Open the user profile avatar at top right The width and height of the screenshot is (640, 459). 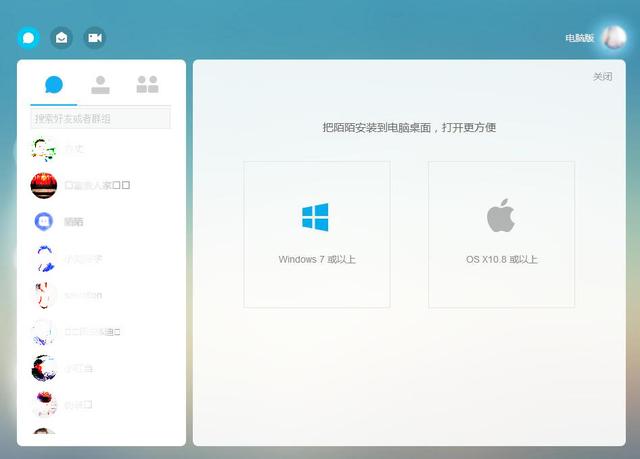coord(614,38)
